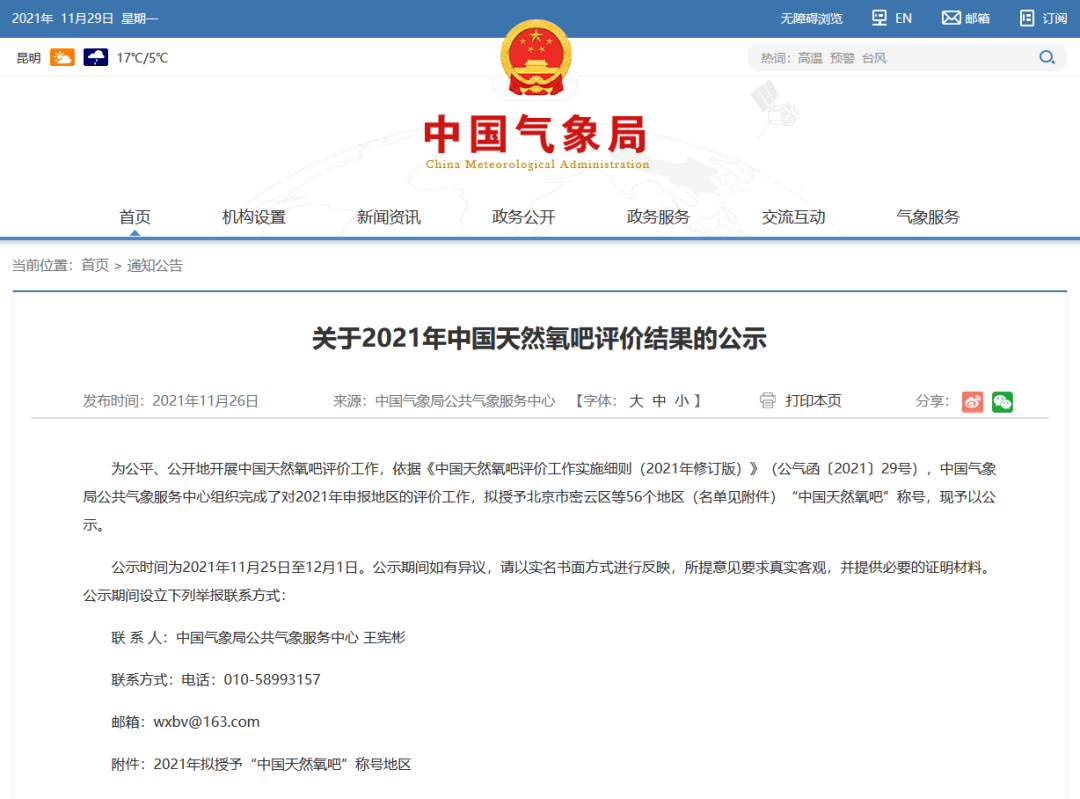Click the night weather icon beside temperature
Screen dimensions: 1080x799
click(96, 57)
